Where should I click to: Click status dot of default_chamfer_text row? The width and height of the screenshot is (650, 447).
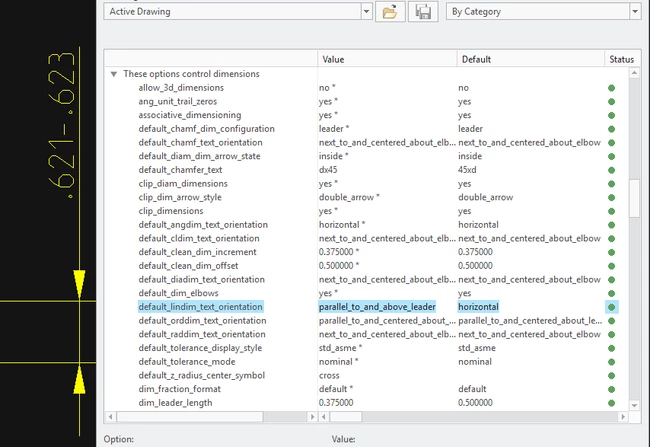(611, 170)
